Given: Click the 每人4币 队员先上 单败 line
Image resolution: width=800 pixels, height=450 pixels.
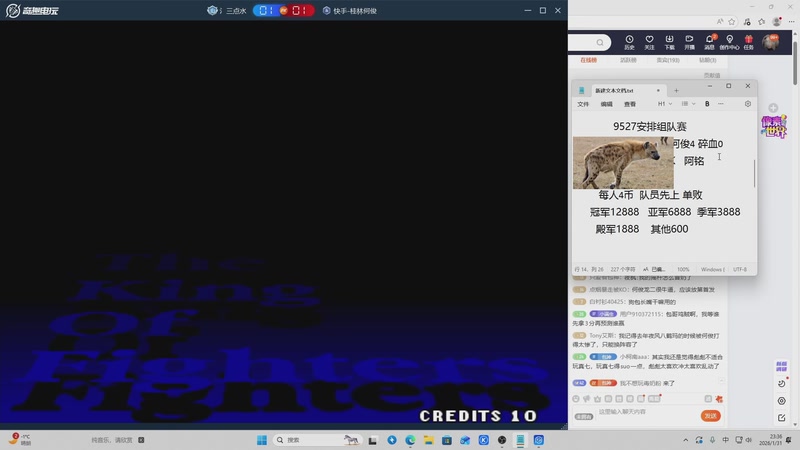Looking at the screenshot, I should pos(650,195).
